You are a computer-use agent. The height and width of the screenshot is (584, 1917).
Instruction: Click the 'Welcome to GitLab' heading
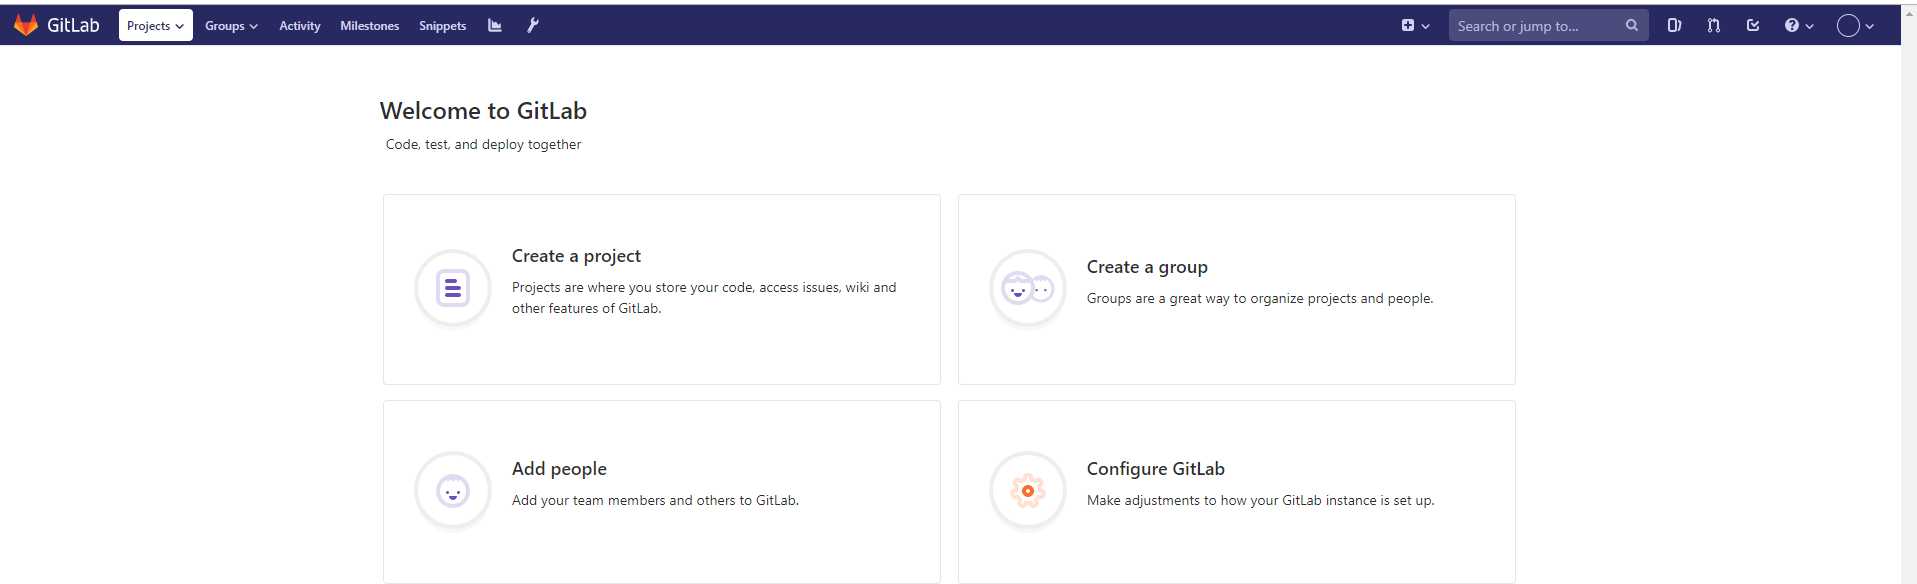coord(483,111)
